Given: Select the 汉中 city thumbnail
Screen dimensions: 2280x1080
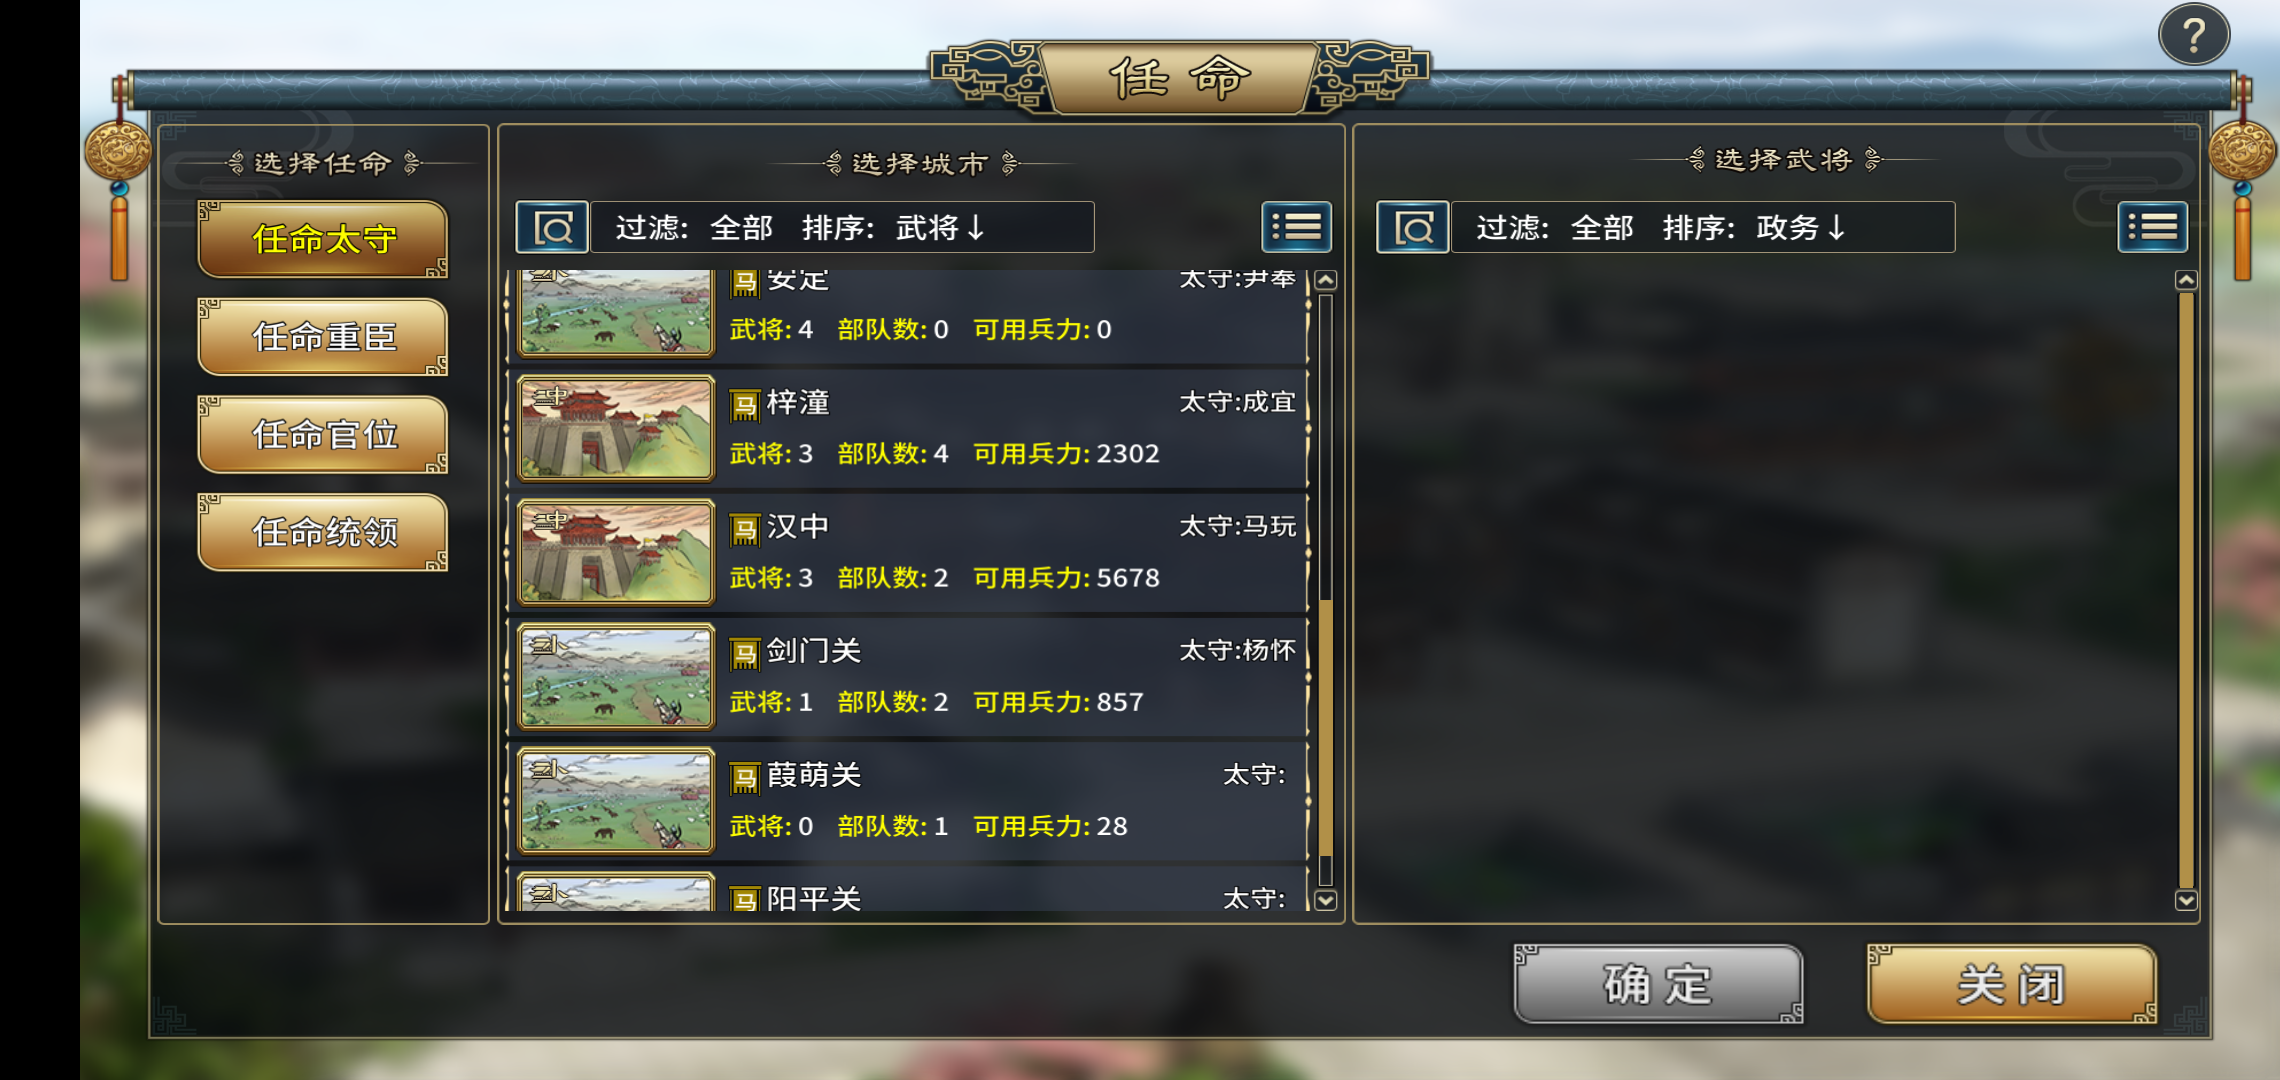Looking at the screenshot, I should point(616,553).
